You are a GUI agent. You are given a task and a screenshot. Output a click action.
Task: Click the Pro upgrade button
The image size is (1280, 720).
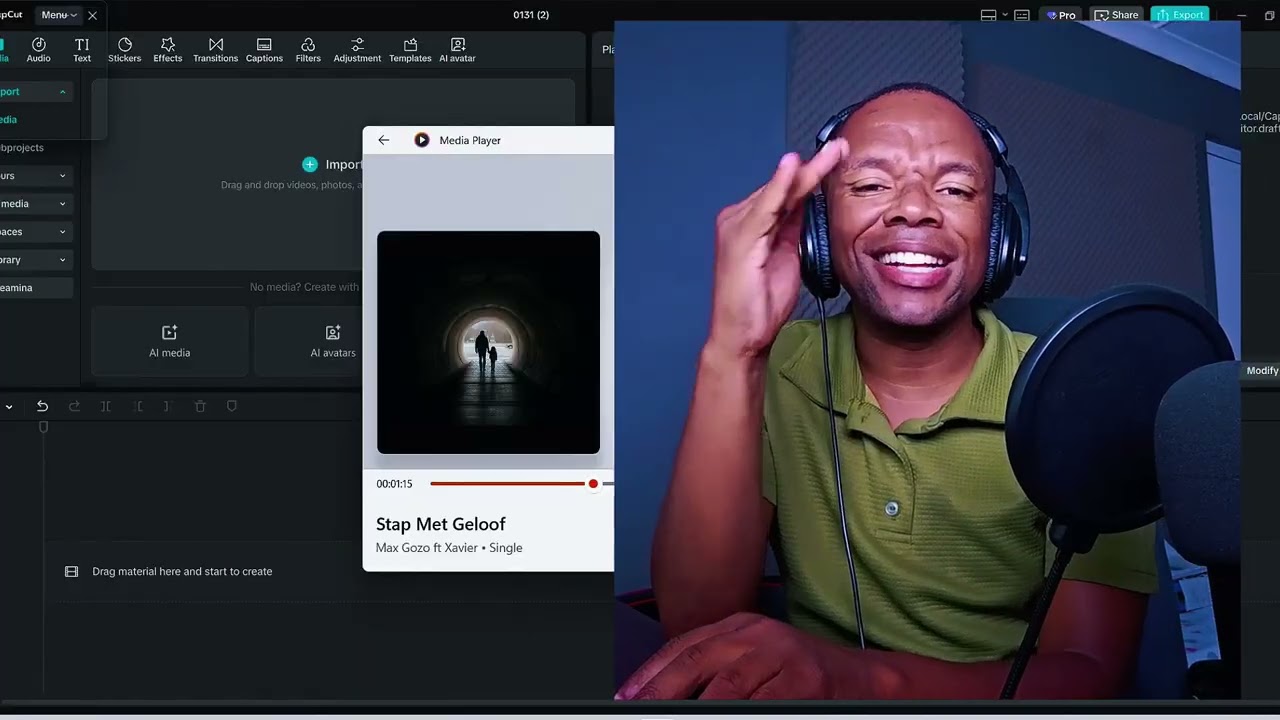coord(1061,15)
